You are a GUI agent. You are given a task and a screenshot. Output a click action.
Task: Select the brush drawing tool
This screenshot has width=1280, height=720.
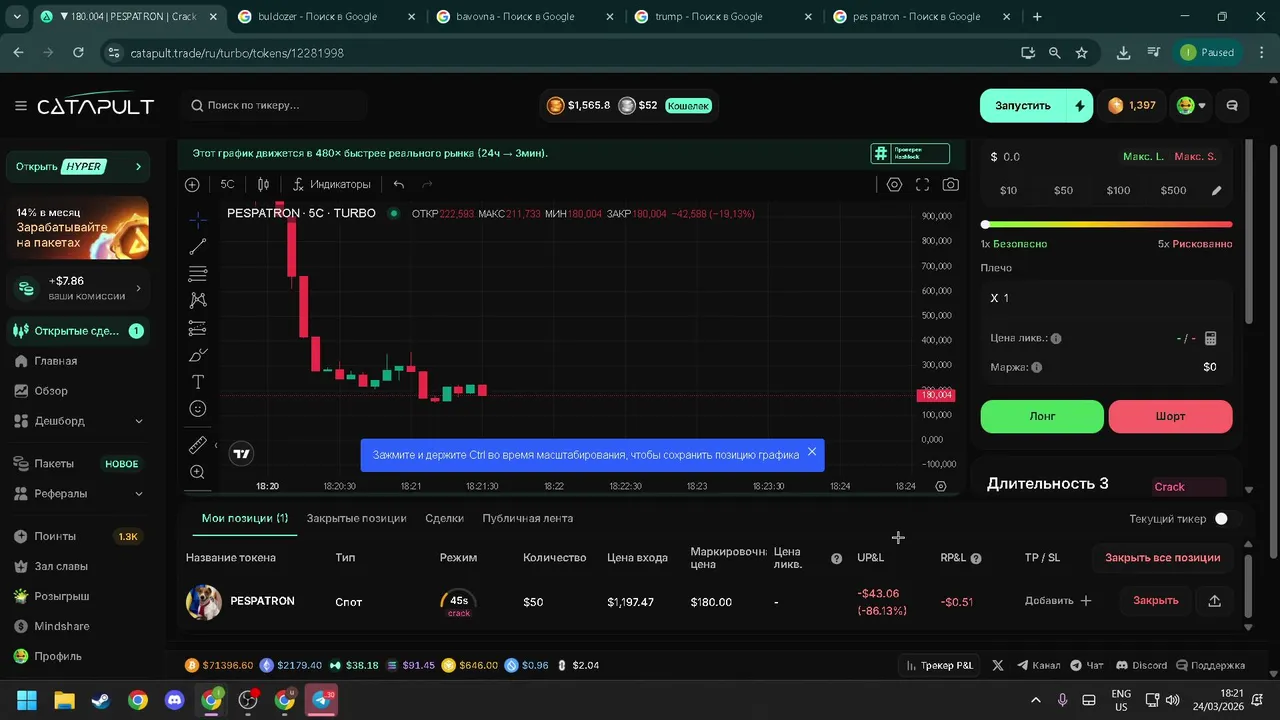click(198, 355)
